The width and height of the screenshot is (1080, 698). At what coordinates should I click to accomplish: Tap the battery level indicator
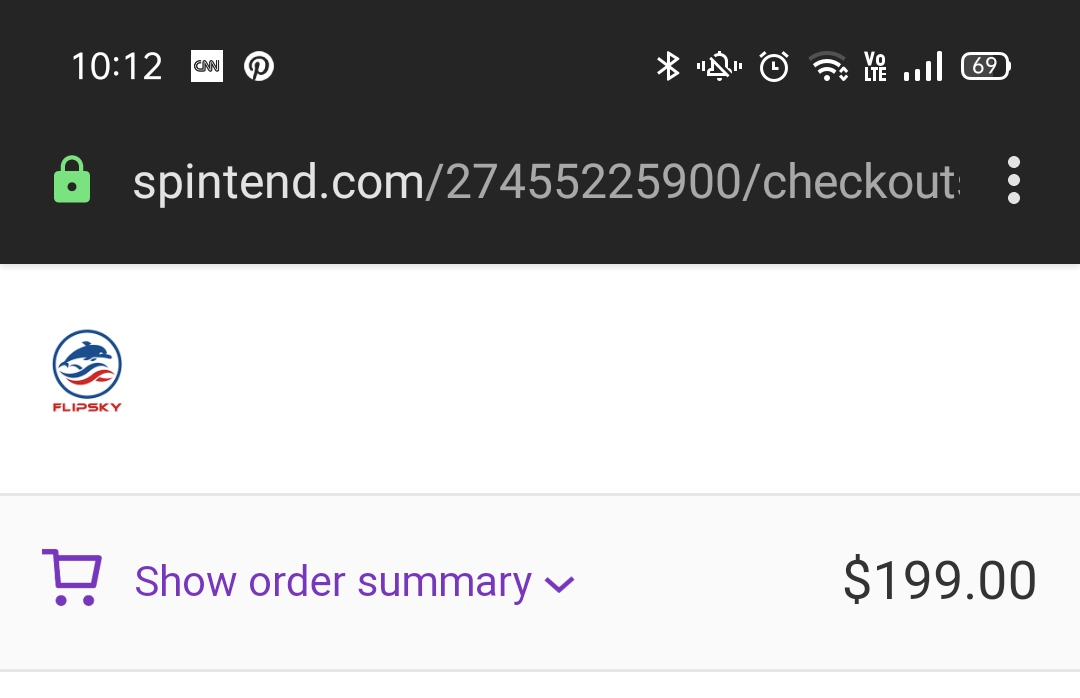[x=986, y=67]
